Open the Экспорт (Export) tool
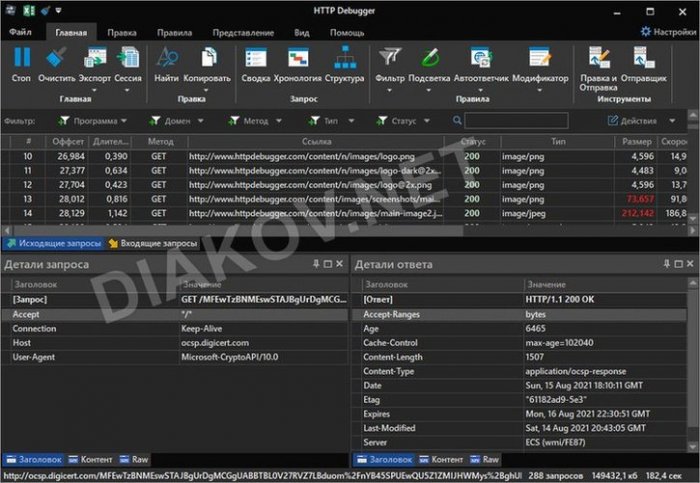Screen dimensions: 700x483 [96, 60]
